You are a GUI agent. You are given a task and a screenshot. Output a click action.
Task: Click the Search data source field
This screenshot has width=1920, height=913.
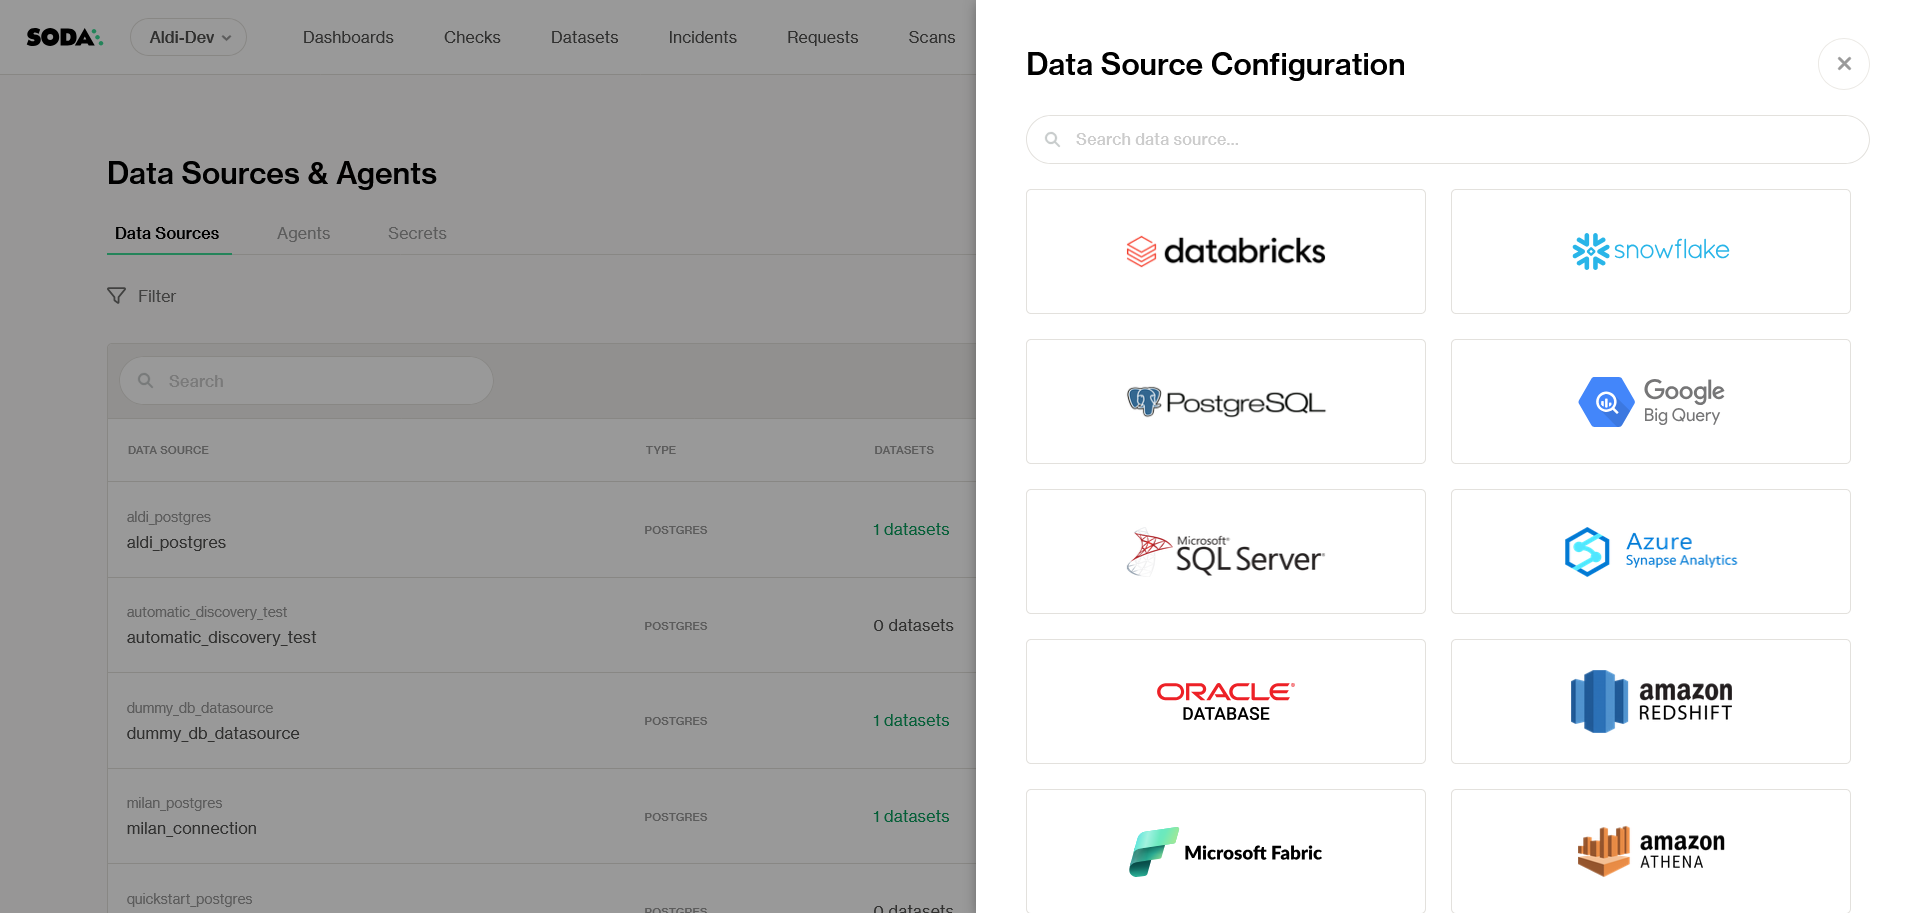click(x=1447, y=140)
